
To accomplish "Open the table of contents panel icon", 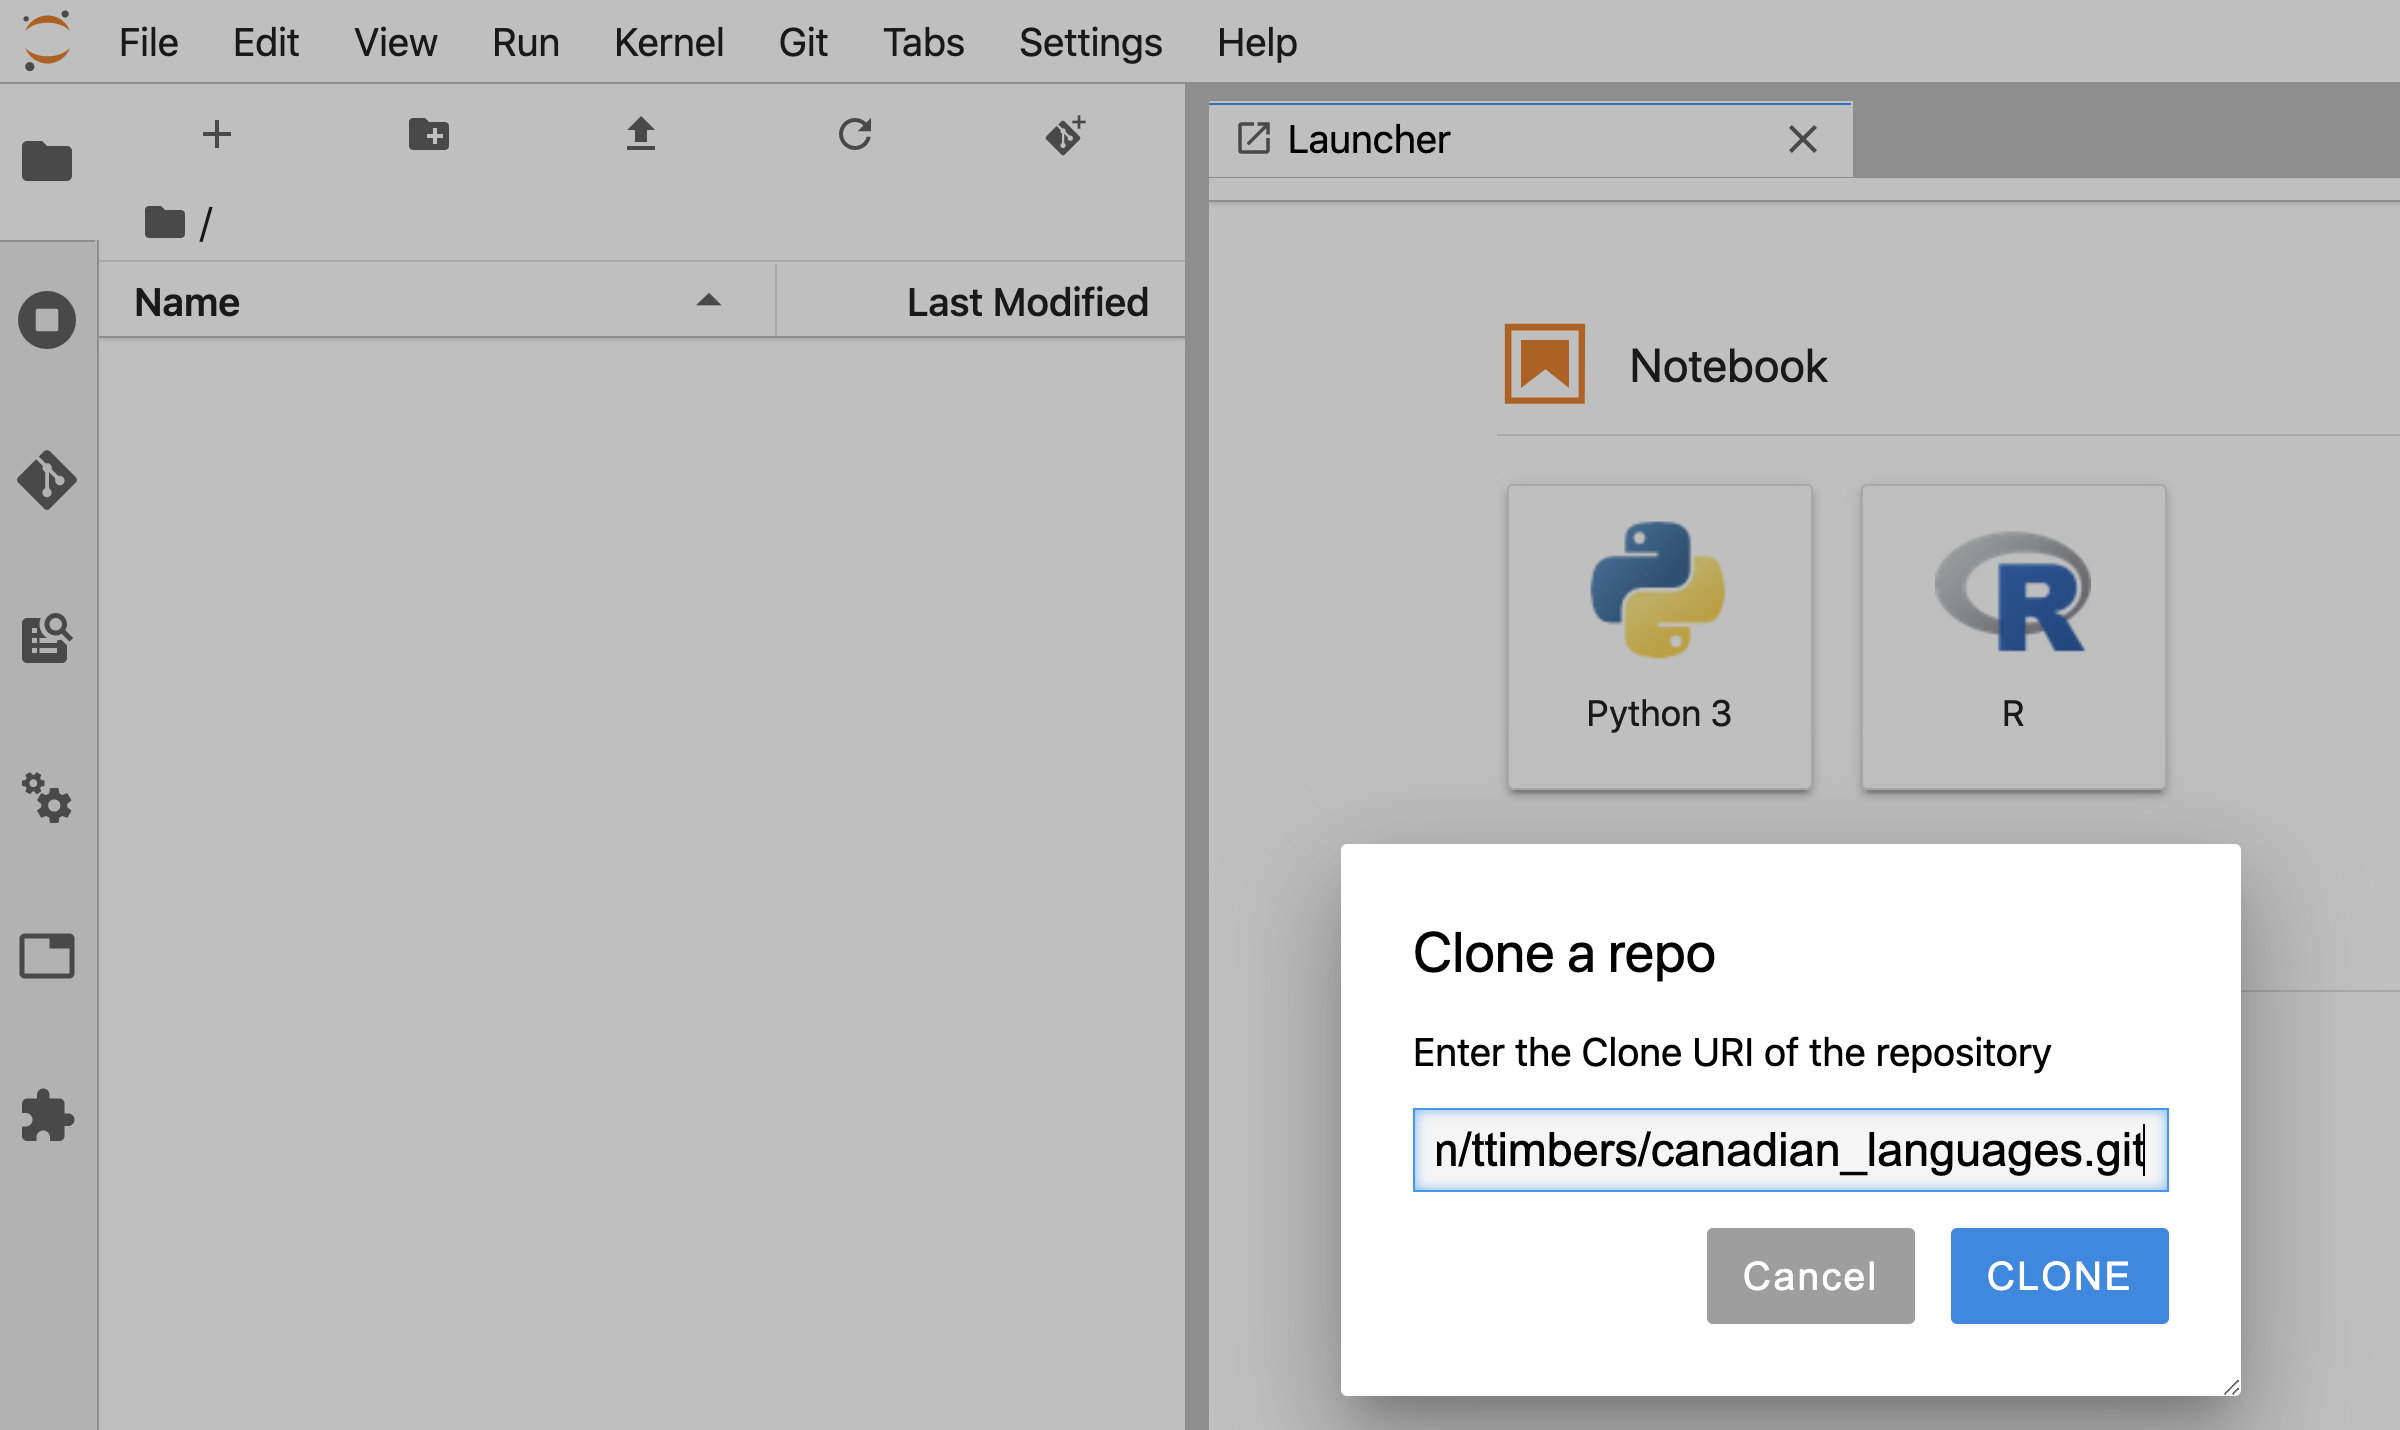I will [x=46, y=639].
